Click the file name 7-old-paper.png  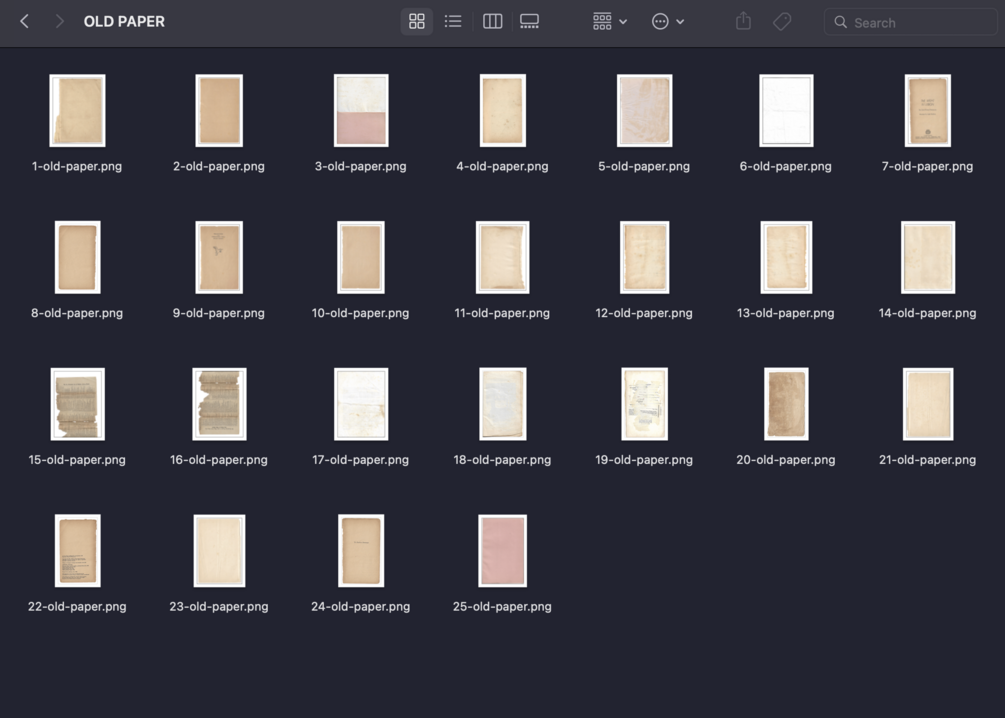coord(927,166)
